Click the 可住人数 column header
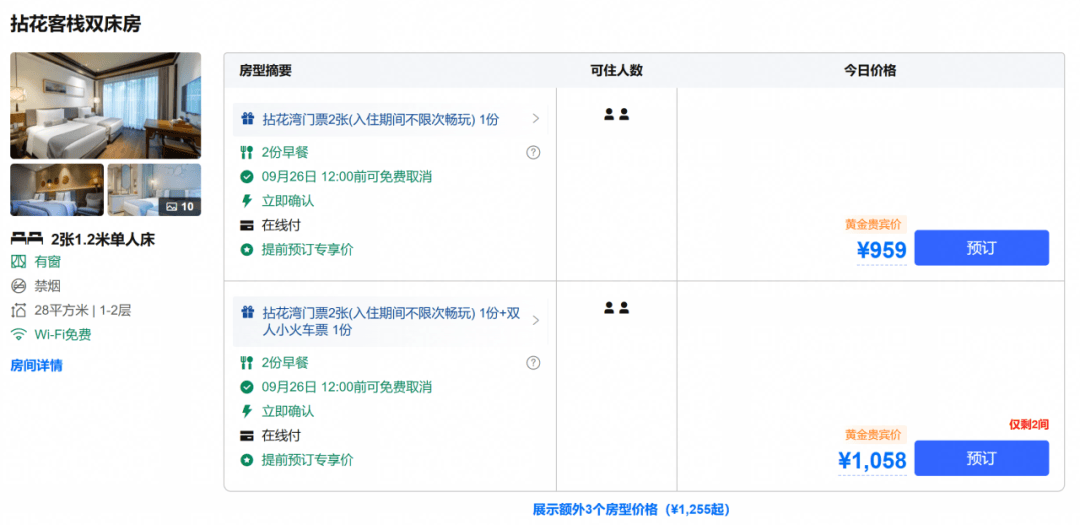Viewport: 1080px width, 525px height. (x=616, y=70)
